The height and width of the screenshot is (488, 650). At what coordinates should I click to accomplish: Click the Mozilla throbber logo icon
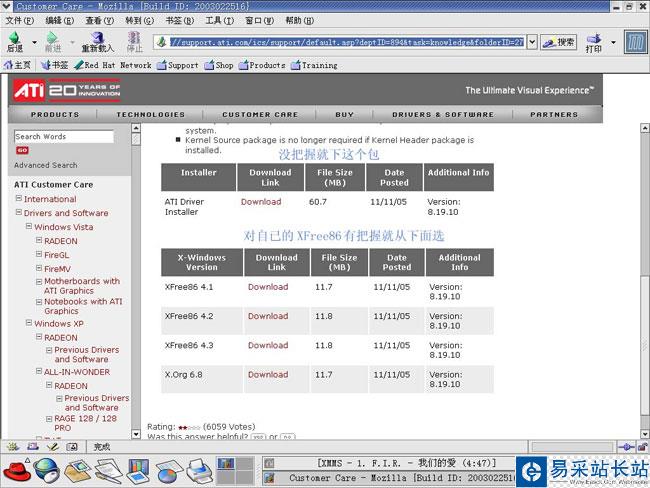click(635, 42)
